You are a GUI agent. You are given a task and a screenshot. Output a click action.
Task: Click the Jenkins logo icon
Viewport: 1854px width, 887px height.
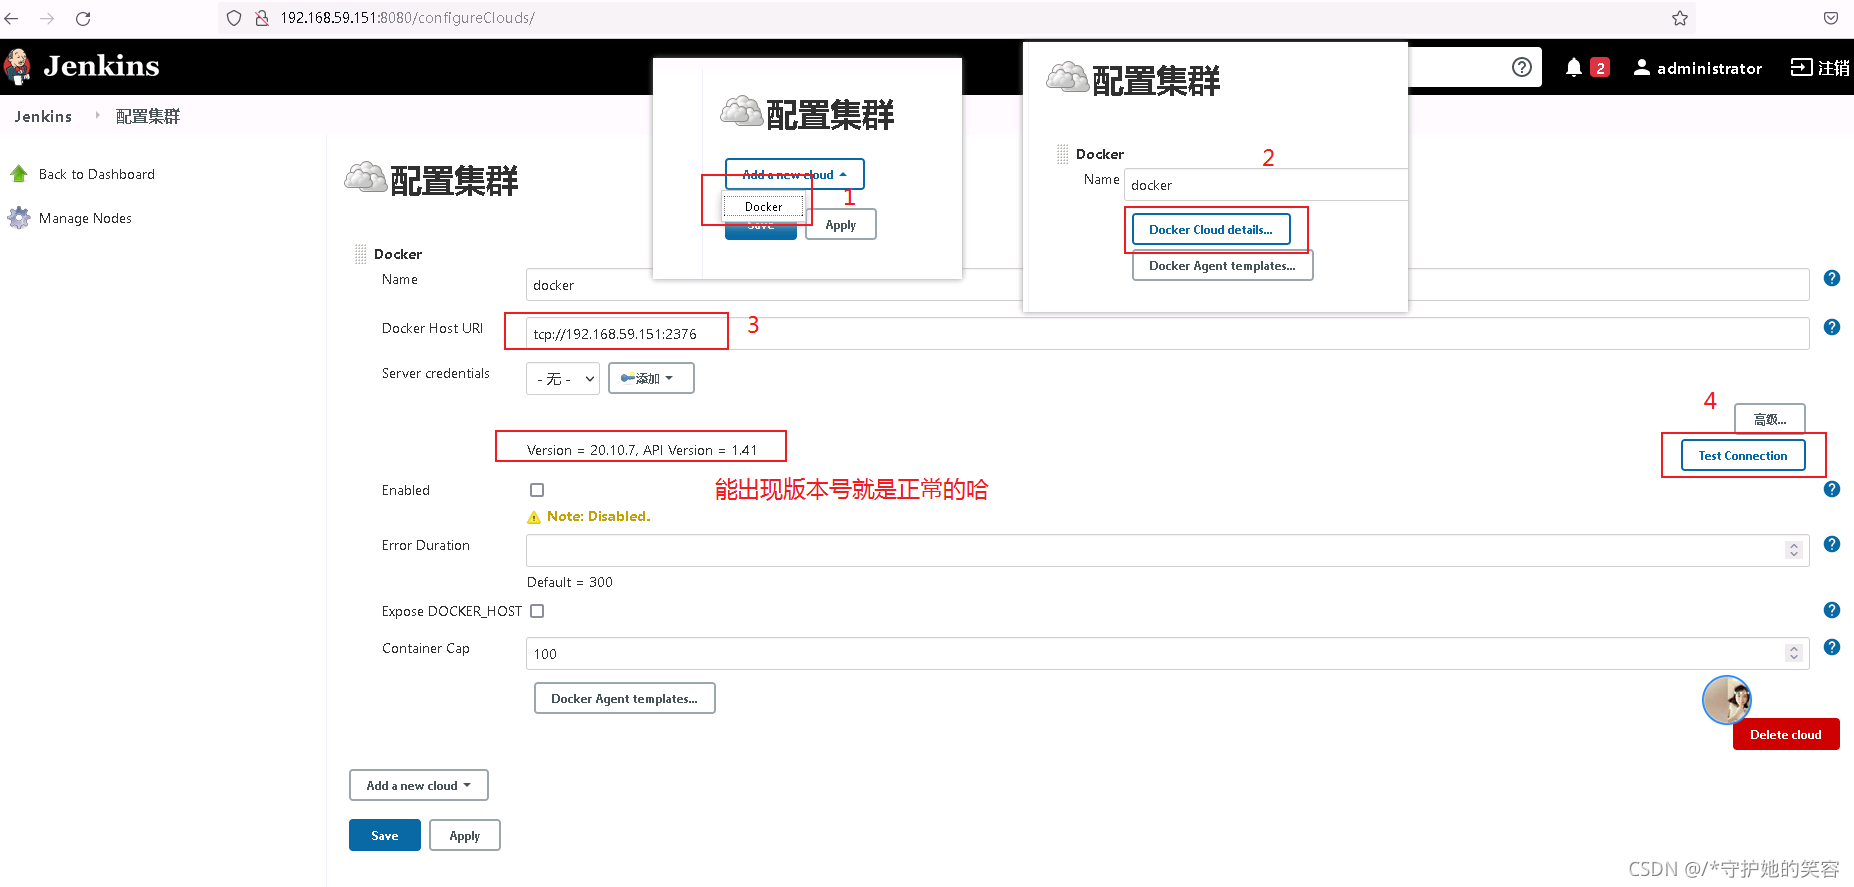tap(17, 66)
